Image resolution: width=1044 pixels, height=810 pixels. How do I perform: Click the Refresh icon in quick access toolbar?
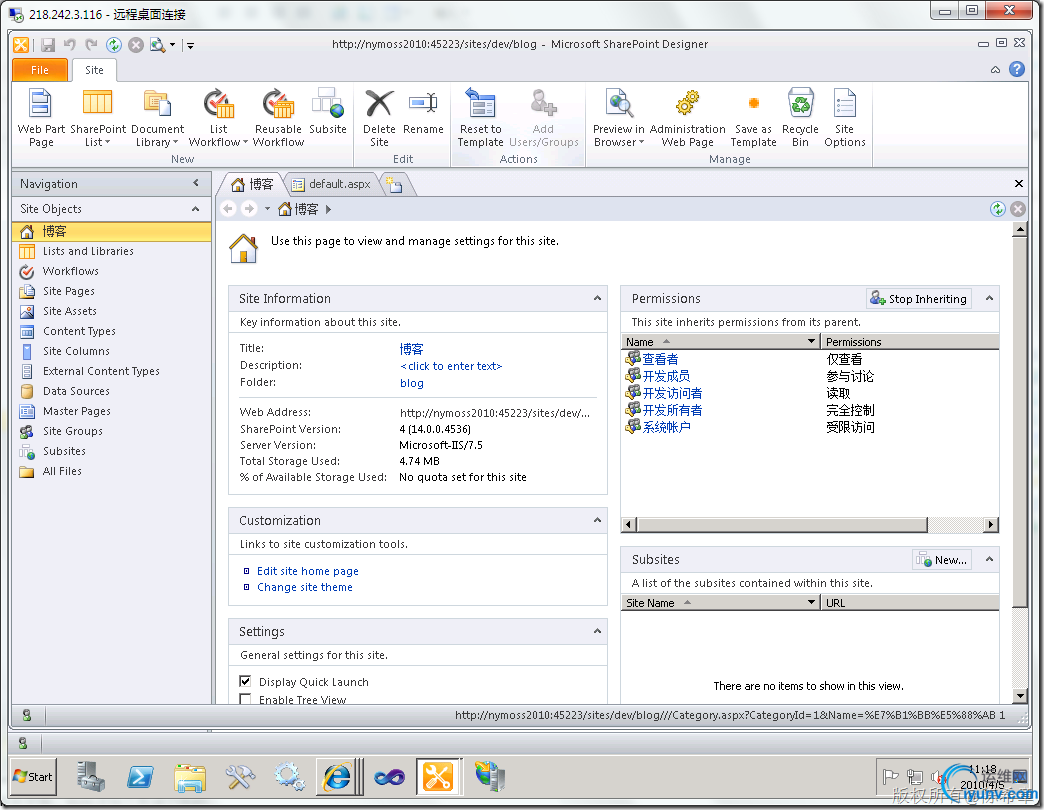tap(114, 45)
